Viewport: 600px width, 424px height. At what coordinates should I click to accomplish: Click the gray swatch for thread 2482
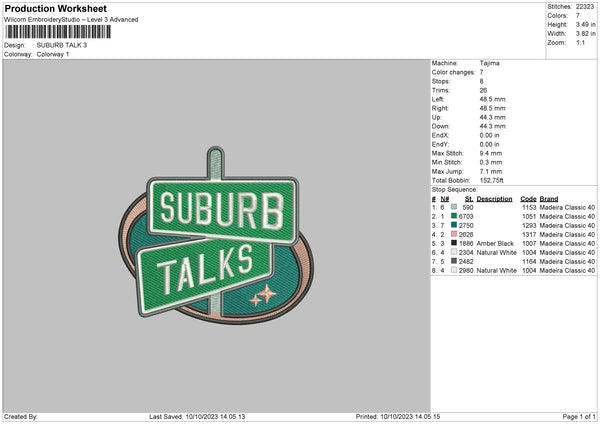point(454,260)
